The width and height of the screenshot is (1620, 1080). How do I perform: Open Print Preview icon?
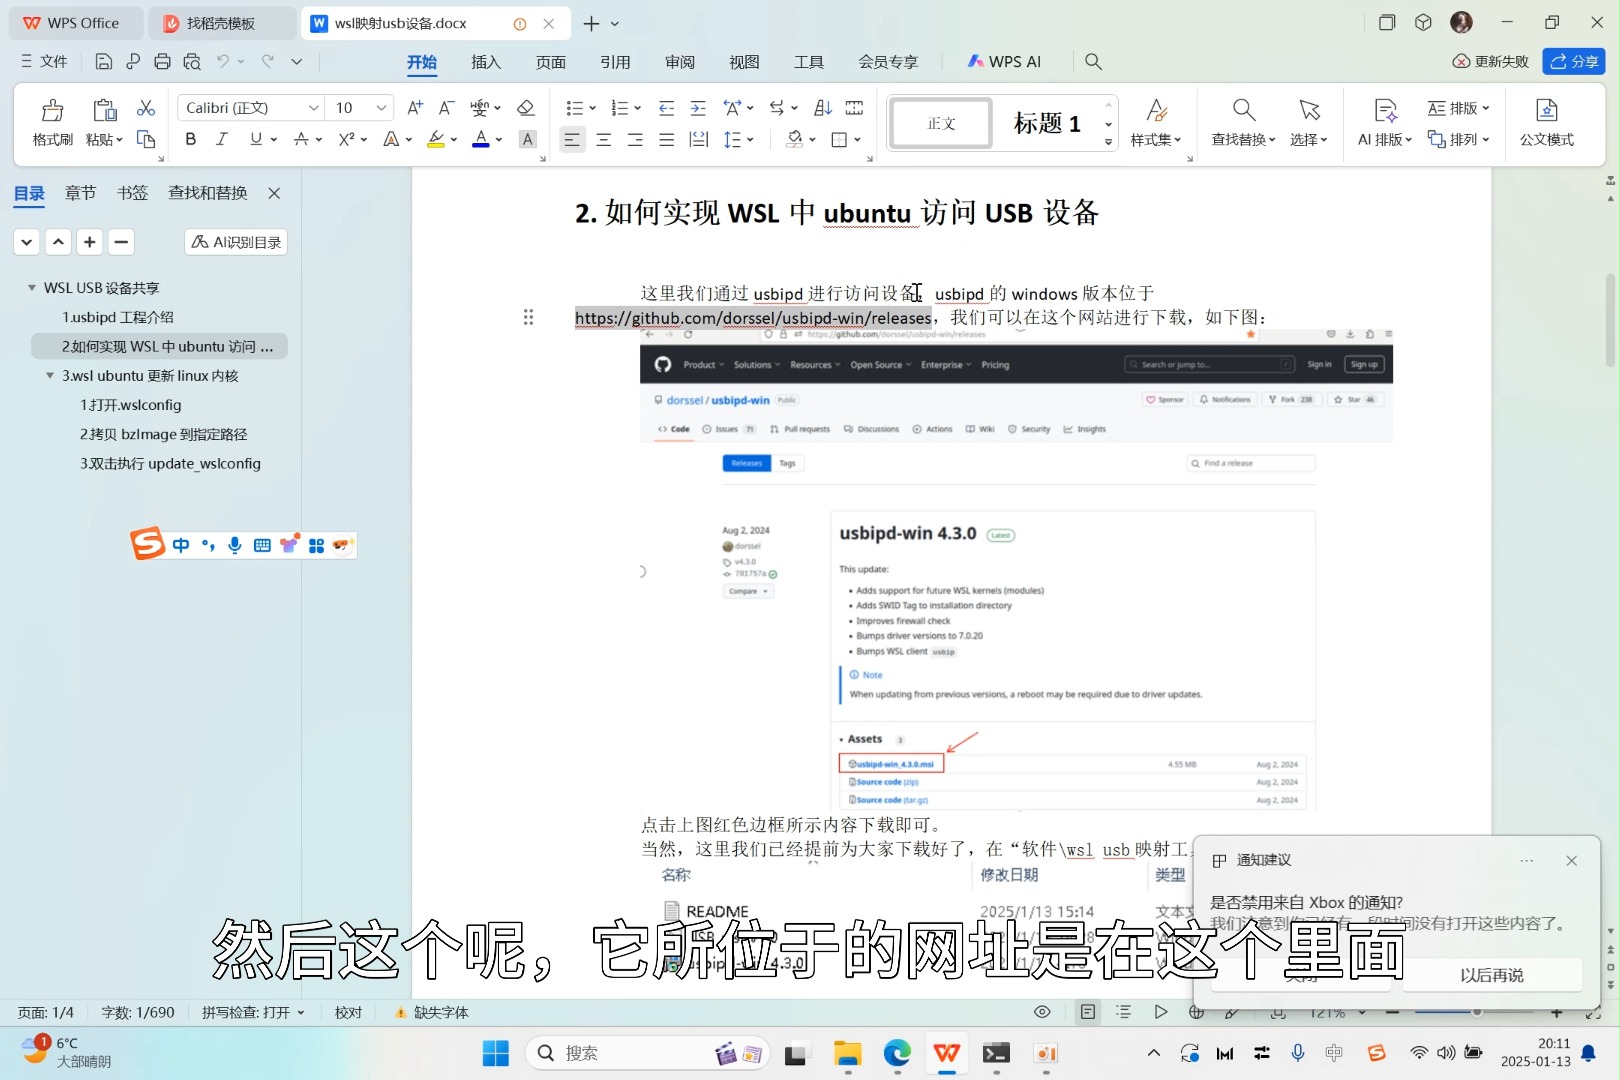[192, 62]
